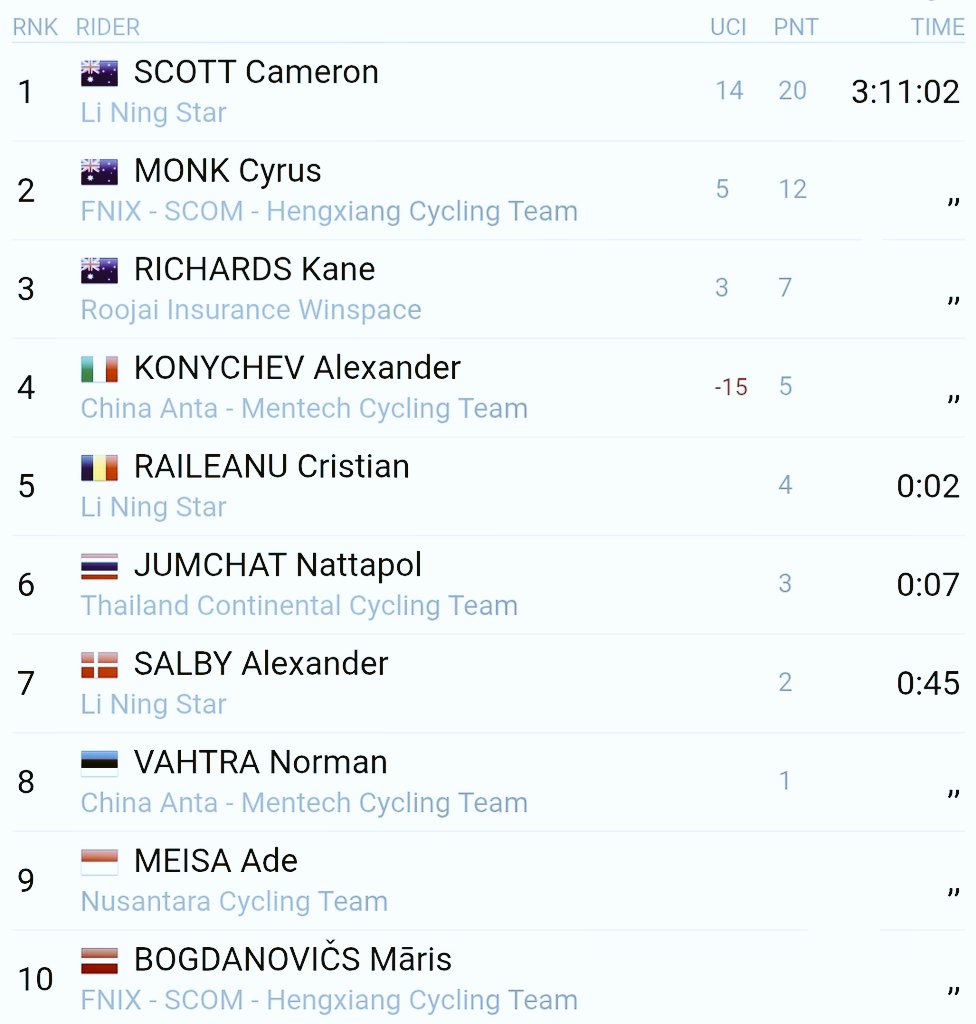Screen dimensions: 976x1024
Task: Click the Danish flag beside SALBY Alexander
Action: (x=99, y=664)
